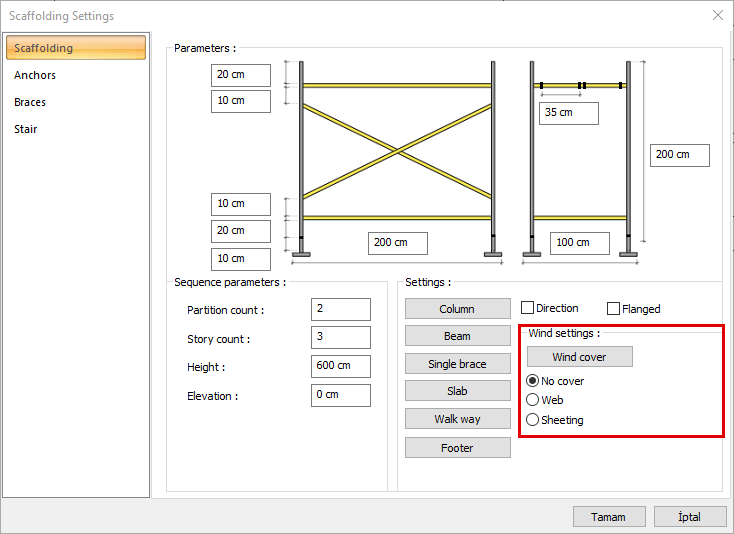Select the No cover radio option
Viewport: 734px width, 534px height.
(x=533, y=381)
